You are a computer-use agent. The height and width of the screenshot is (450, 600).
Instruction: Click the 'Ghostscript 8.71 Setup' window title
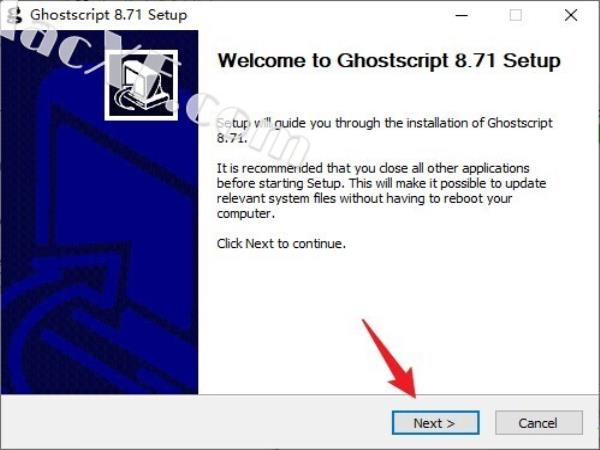[x=109, y=15]
